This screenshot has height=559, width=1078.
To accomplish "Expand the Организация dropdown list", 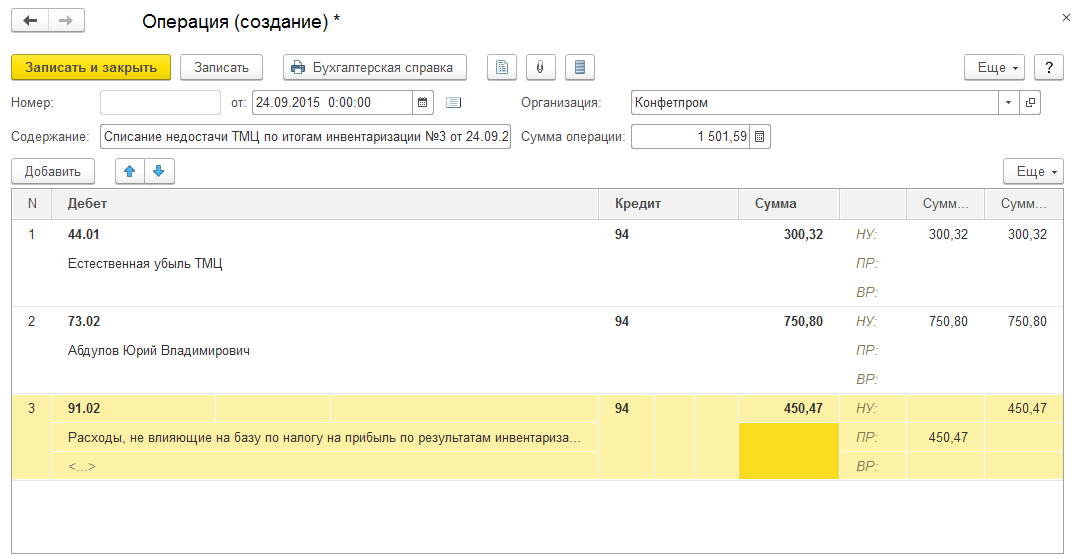I will pos(1008,102).
